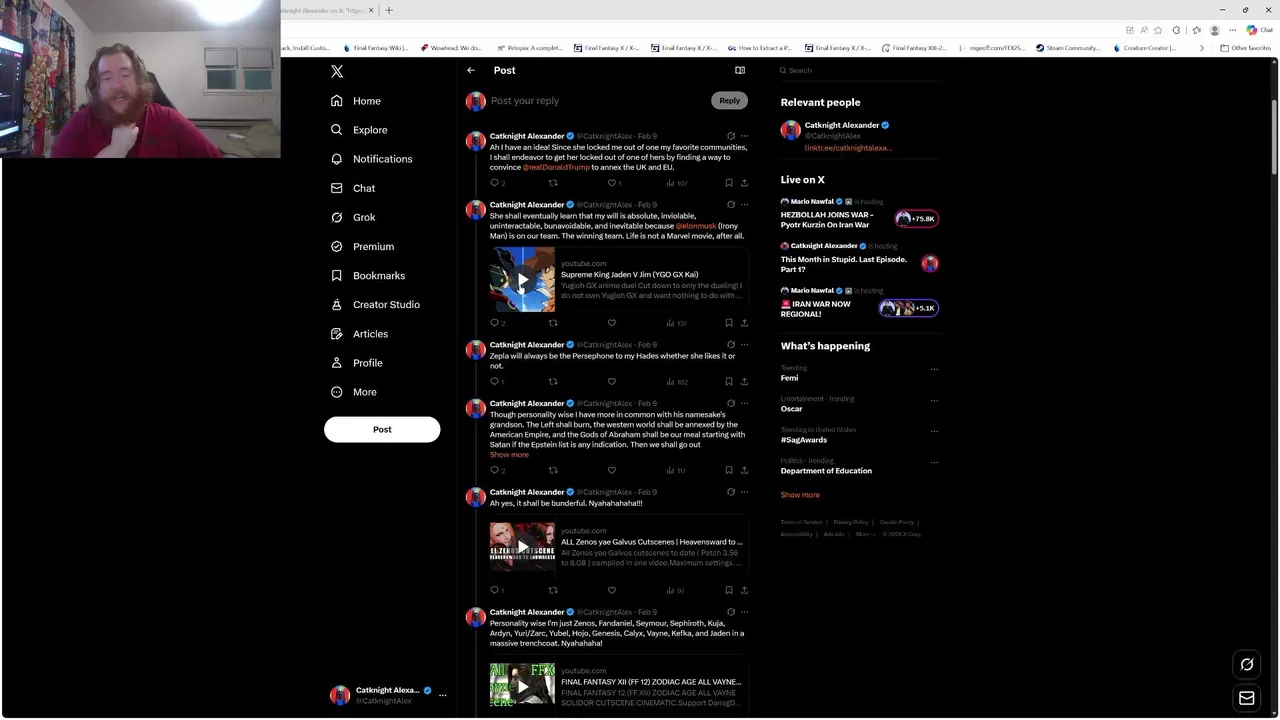Open the @elonmusk mention link
Image resolution: width=1280 pixels, height=720 pixels.
tap(696, 226)
